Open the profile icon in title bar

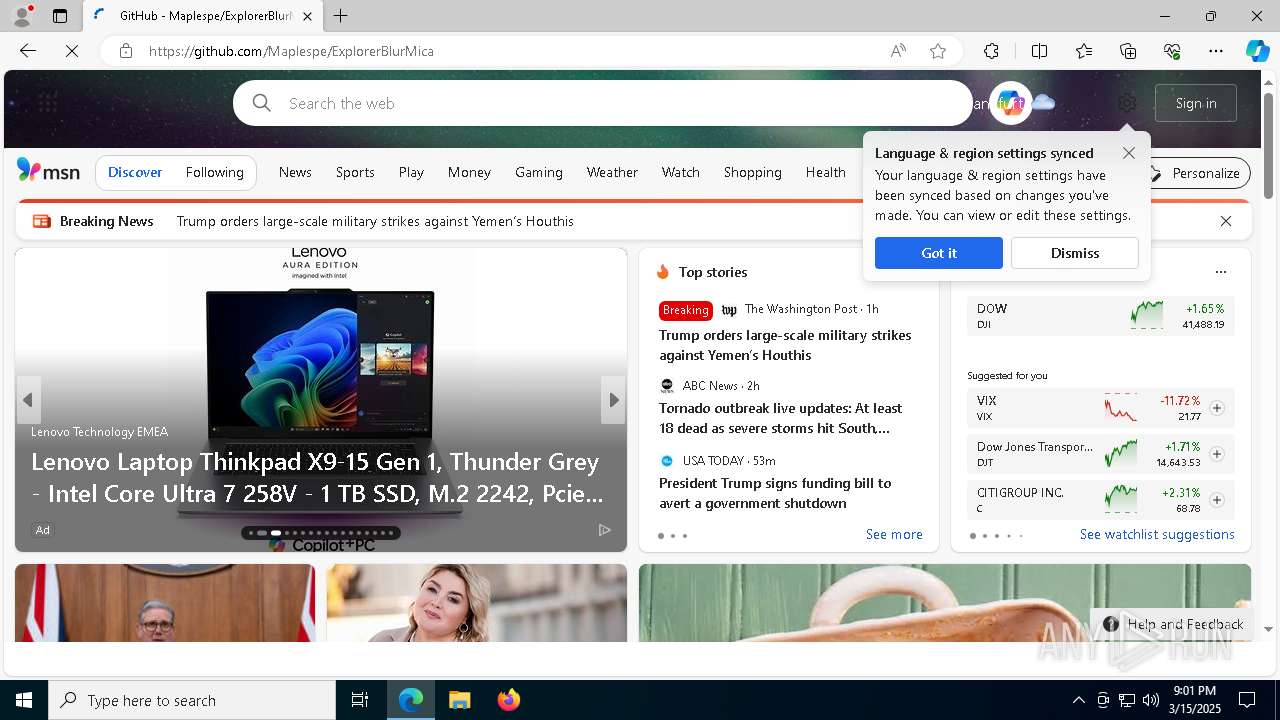(x=22, y=16)
